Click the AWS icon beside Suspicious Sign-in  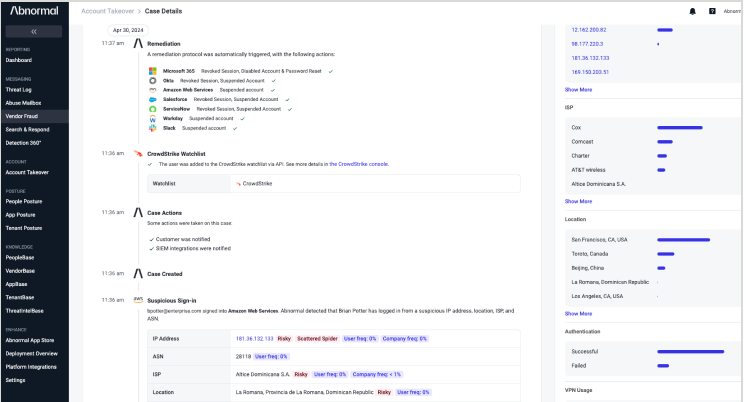point(138,300)
